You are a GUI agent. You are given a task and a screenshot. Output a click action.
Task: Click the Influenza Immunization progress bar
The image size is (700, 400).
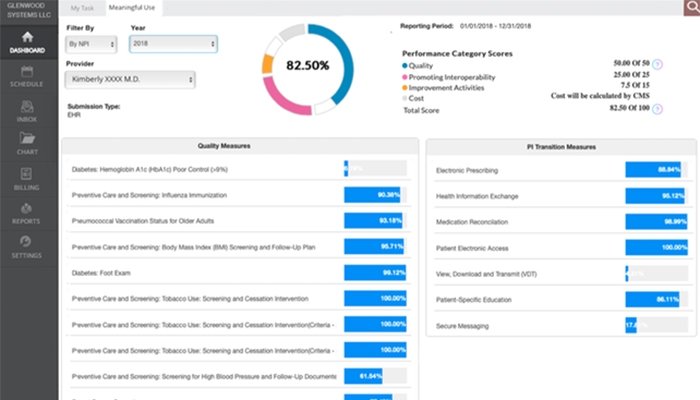tap(374, 195)
